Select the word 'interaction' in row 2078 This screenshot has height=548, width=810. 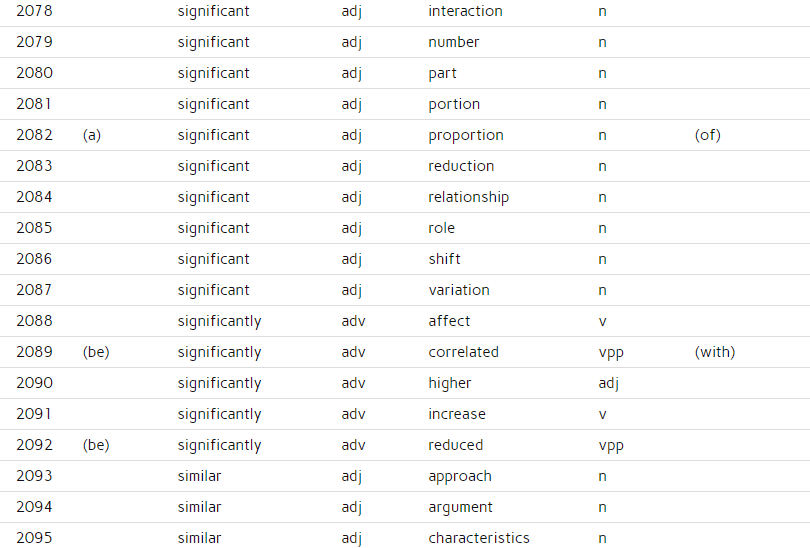(465, 11)
